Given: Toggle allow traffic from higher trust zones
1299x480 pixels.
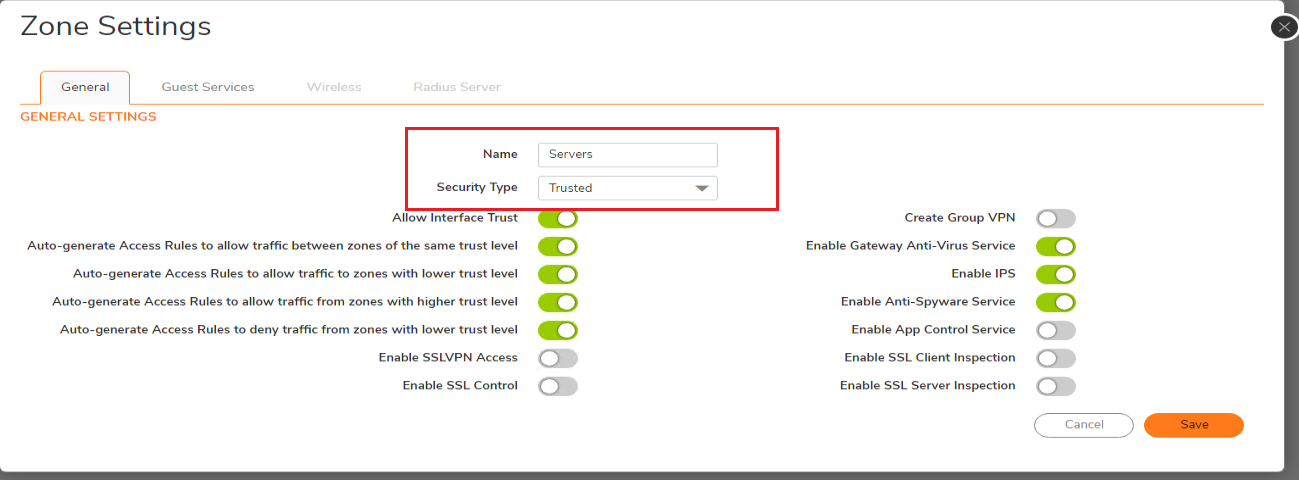Looking at the screenshot, I should coord(558,302).
